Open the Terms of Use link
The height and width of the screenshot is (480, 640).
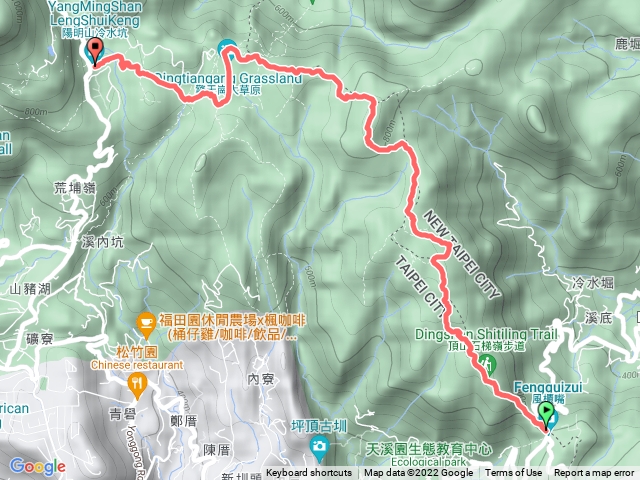513,473
